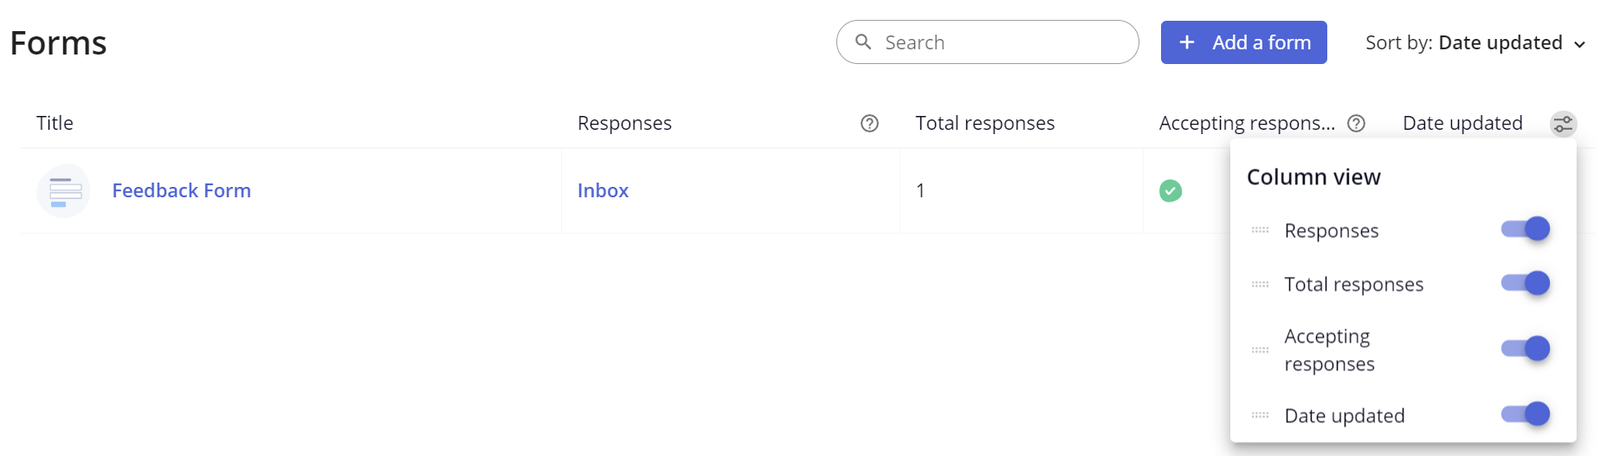The width and height of the screenshot is (1600, 456).
Task: Turn off Accepting responses column toggle
Action: click(1525, 349)
